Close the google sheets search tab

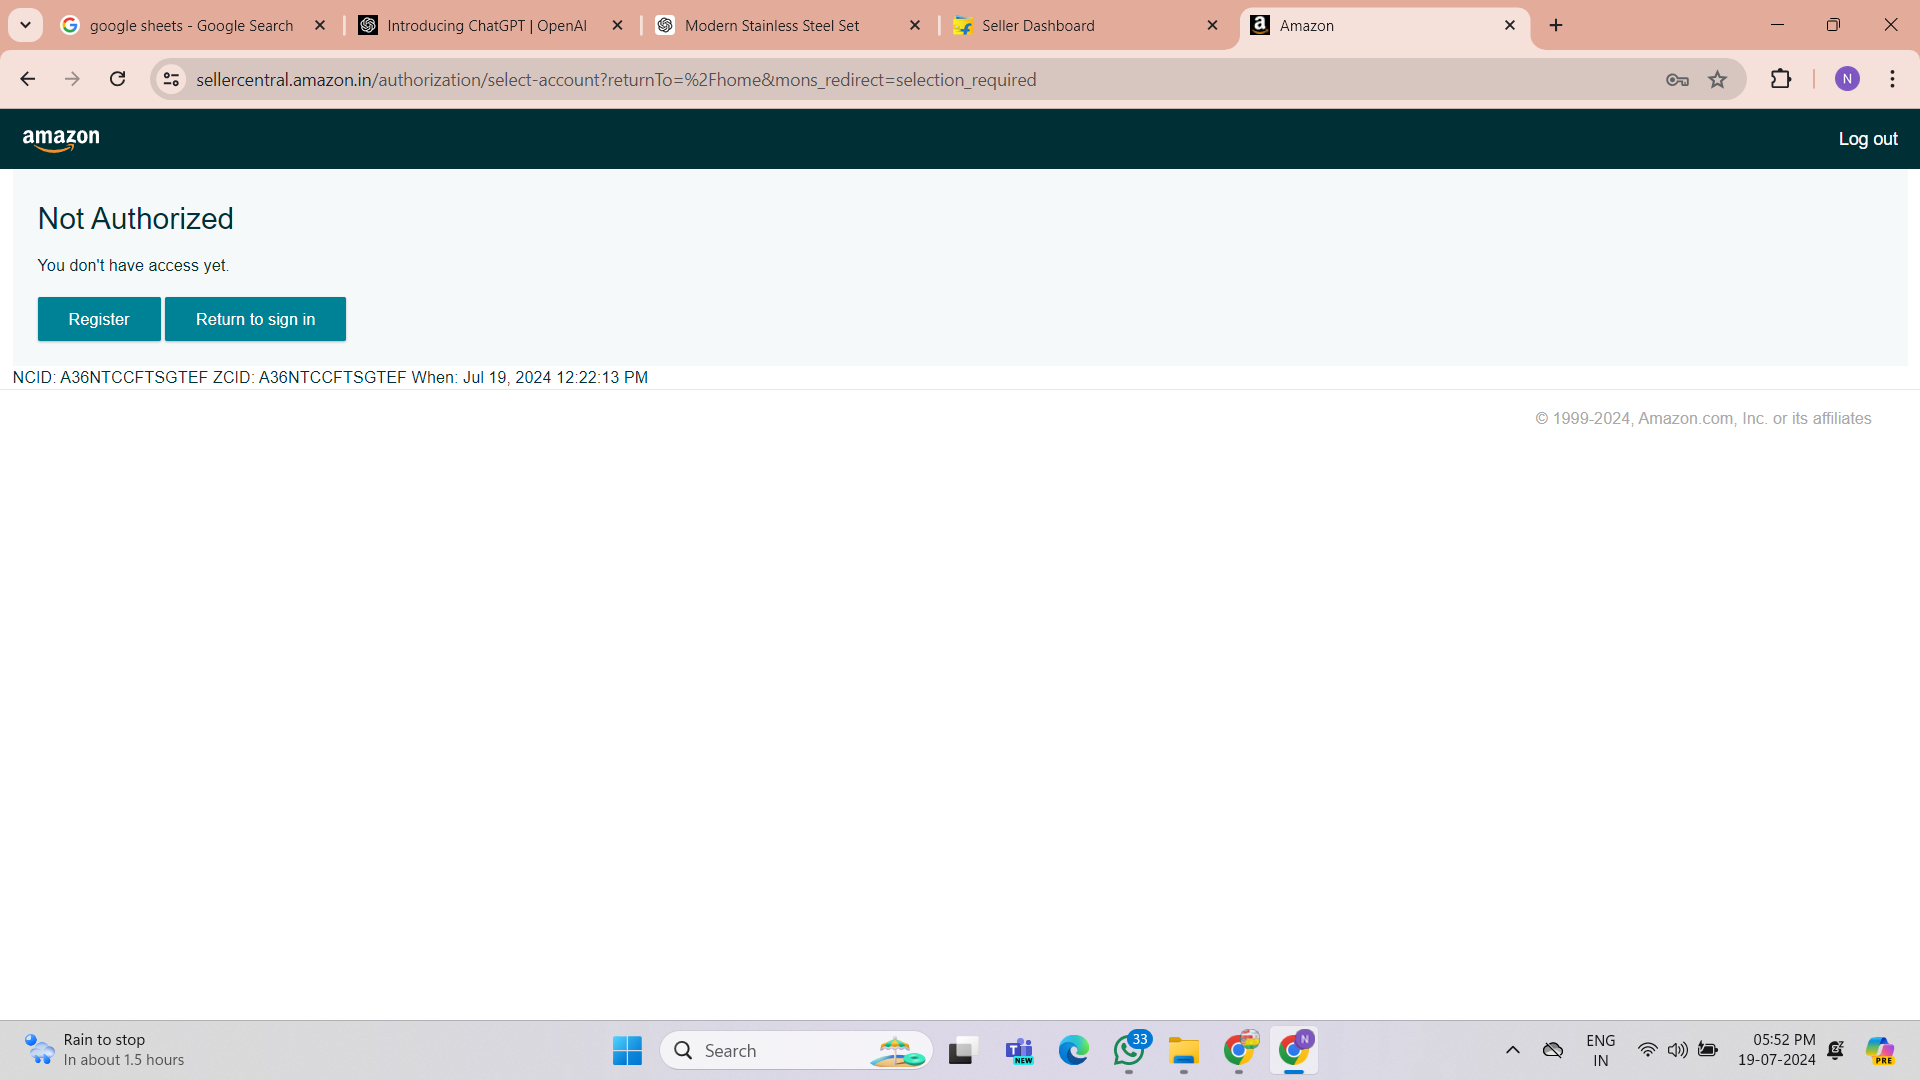320,25
